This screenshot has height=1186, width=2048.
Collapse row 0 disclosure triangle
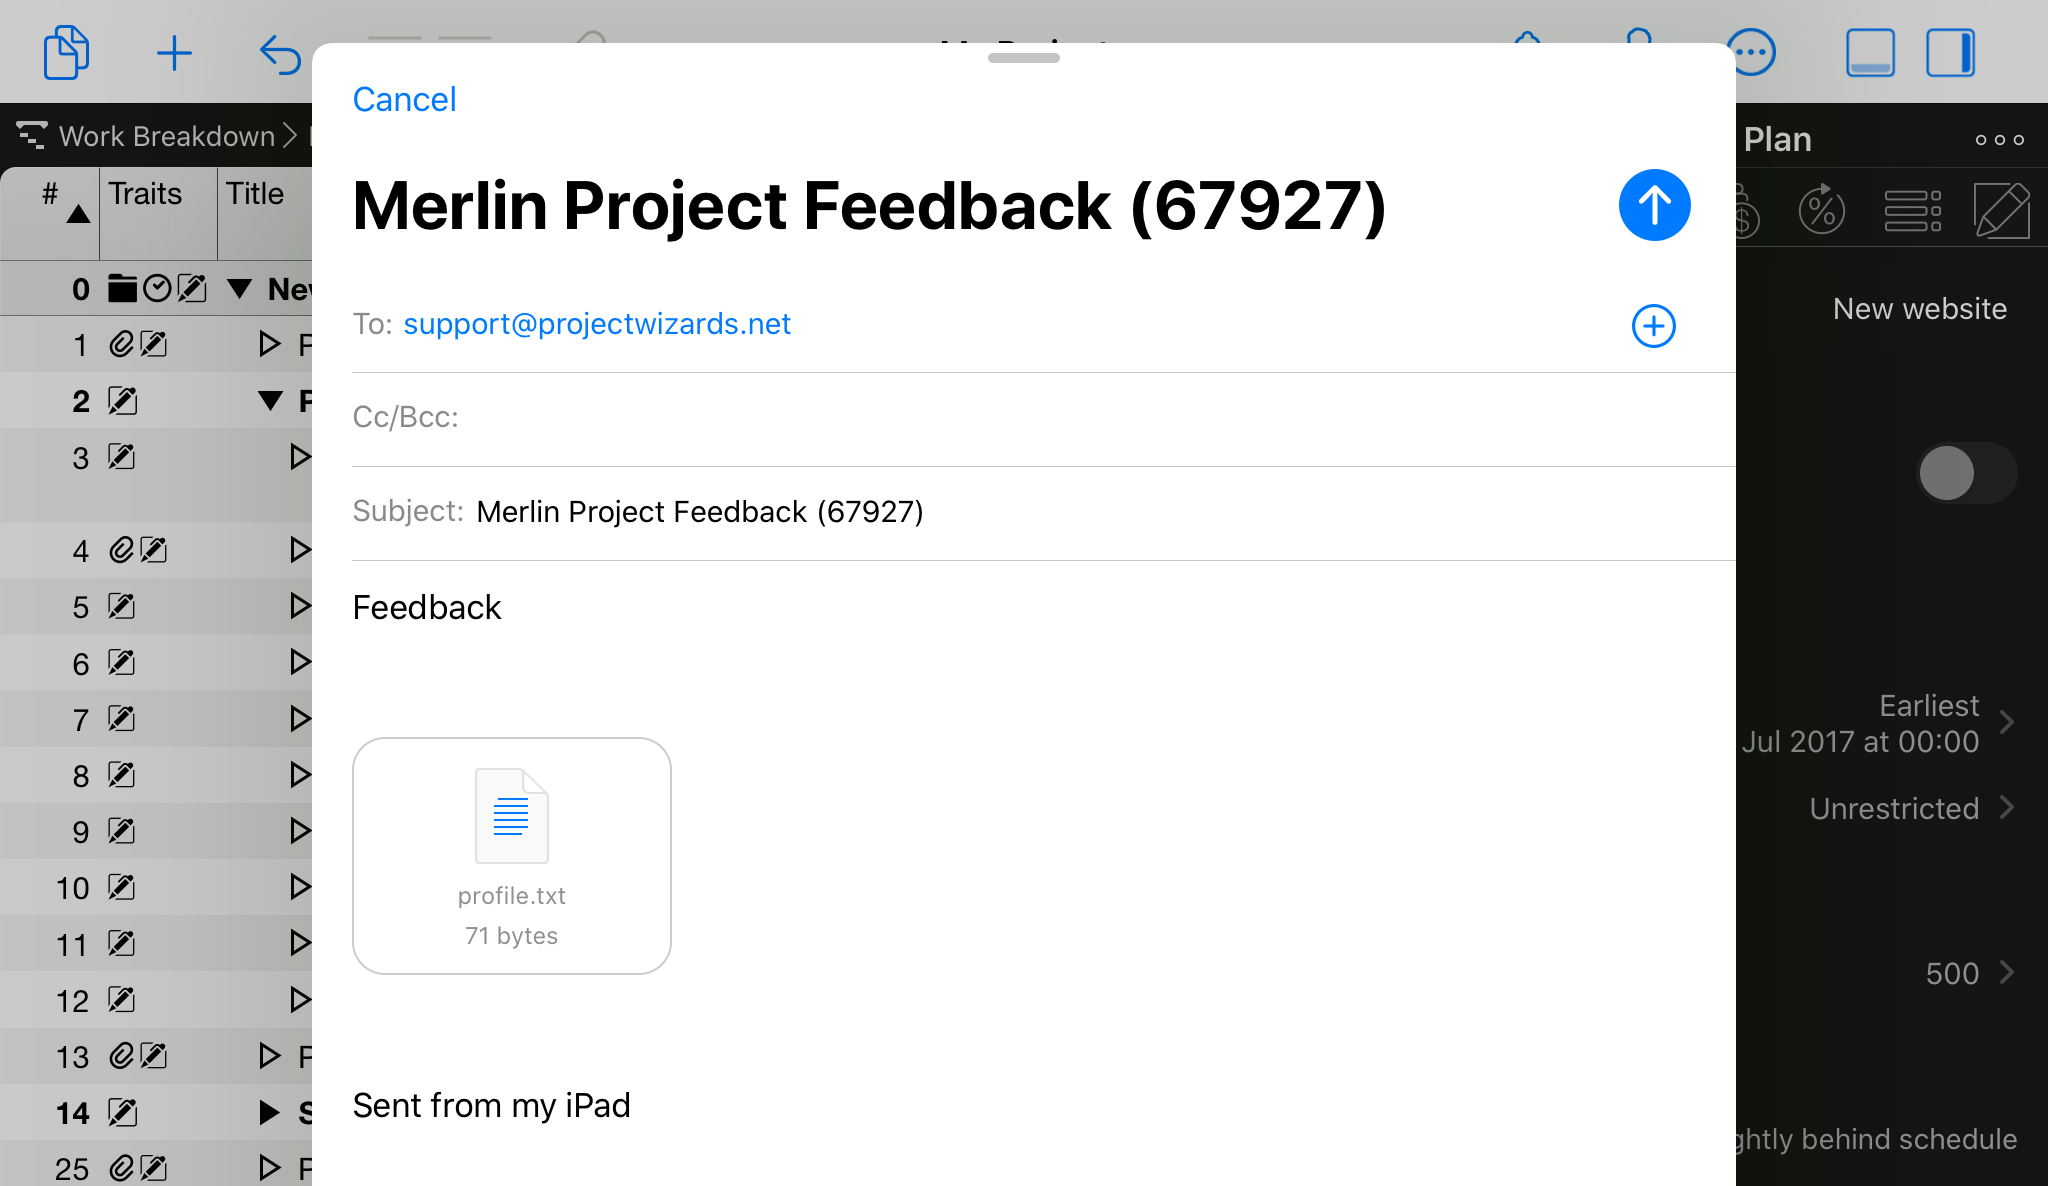point(239,289)
